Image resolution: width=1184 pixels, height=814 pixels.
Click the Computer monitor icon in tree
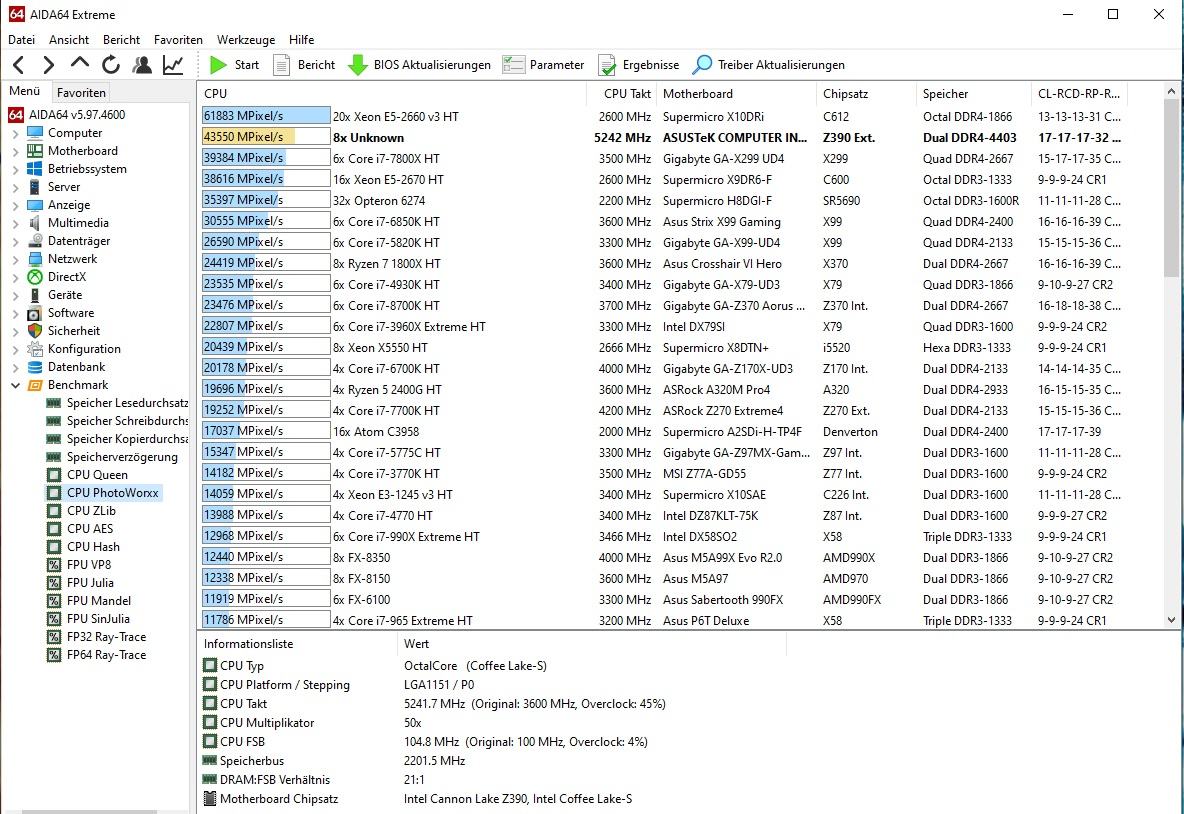pos(35,133)
